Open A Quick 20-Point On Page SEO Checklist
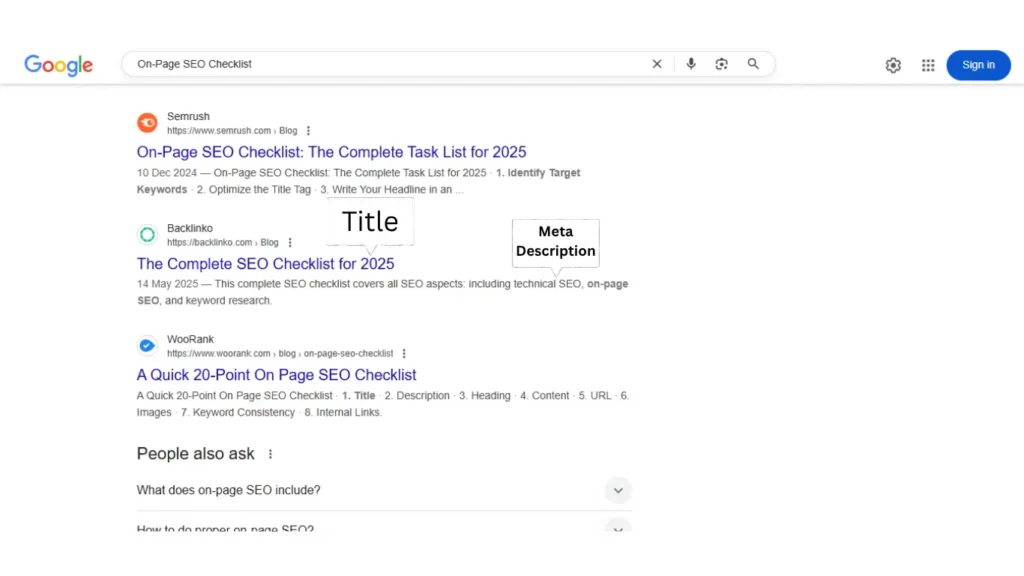The height and width of the screenshot is (576, 1024). 276,375
